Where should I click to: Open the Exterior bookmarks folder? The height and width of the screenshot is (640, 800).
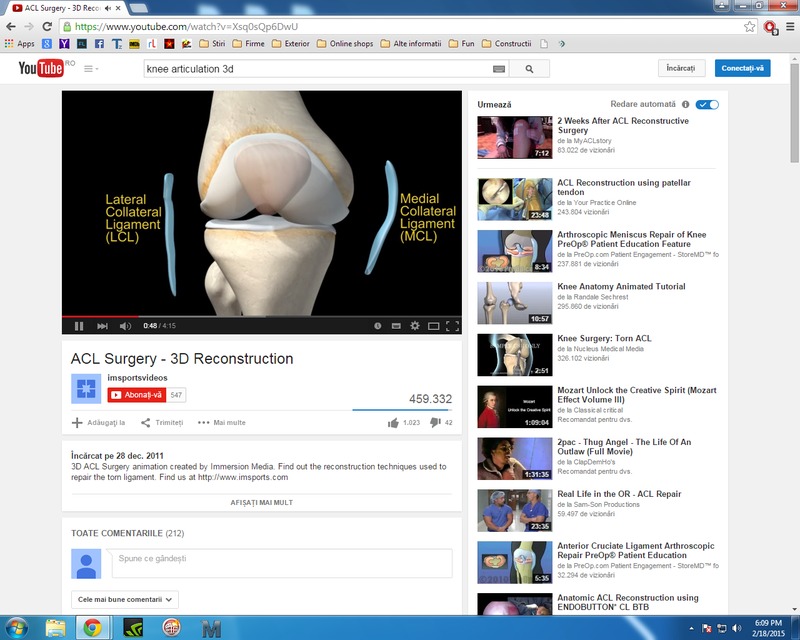(x=291, y=44)
